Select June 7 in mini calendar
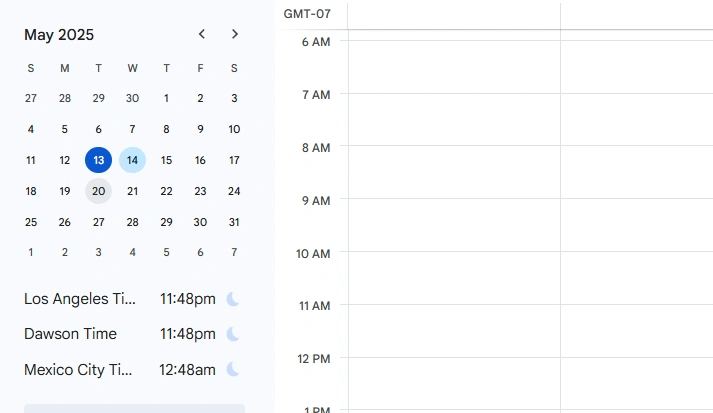 pos(234,252)
